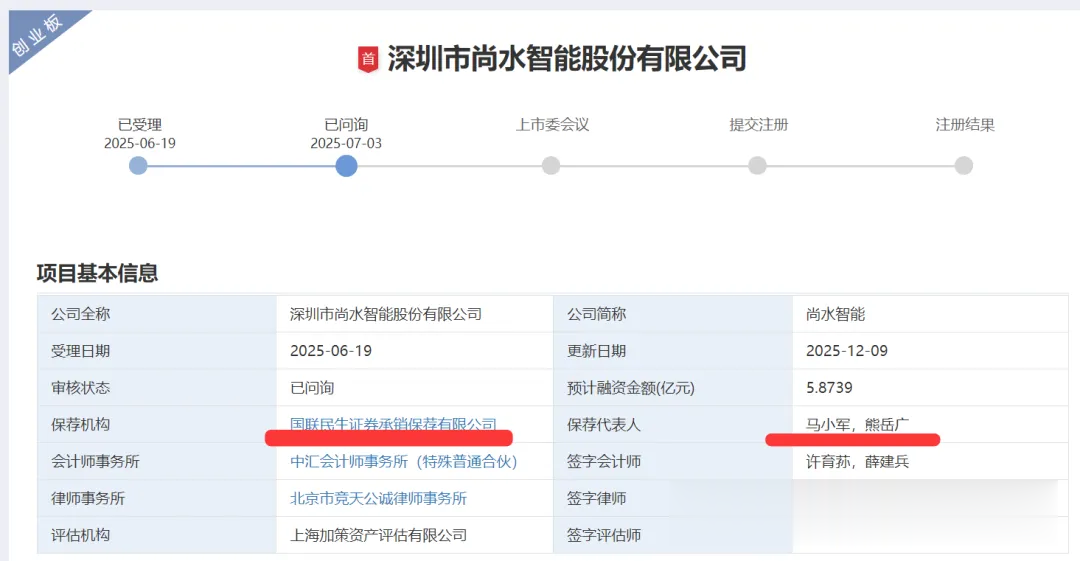
Task: Click the 注册结果 timeline node
Action: (964, 165)
